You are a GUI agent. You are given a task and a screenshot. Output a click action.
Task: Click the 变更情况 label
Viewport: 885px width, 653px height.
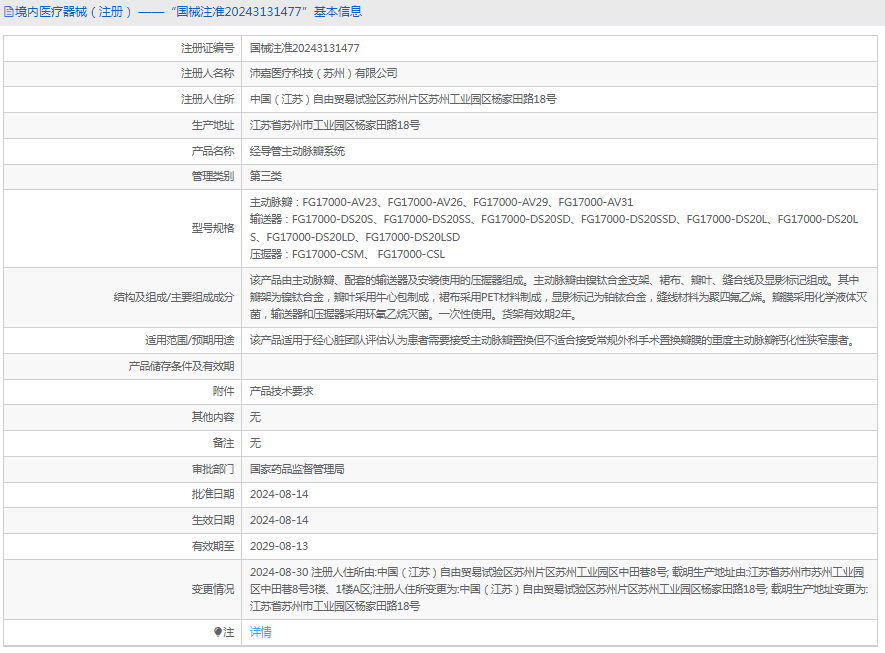213,589
